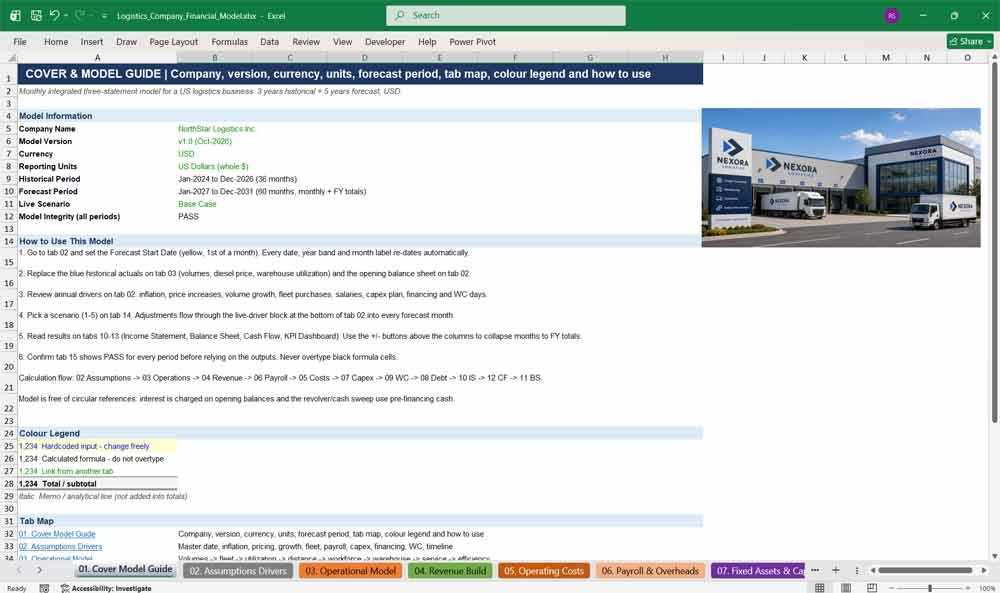Switch to Normal view icon
The image size is (1000, 593).
tap(820, 587)
